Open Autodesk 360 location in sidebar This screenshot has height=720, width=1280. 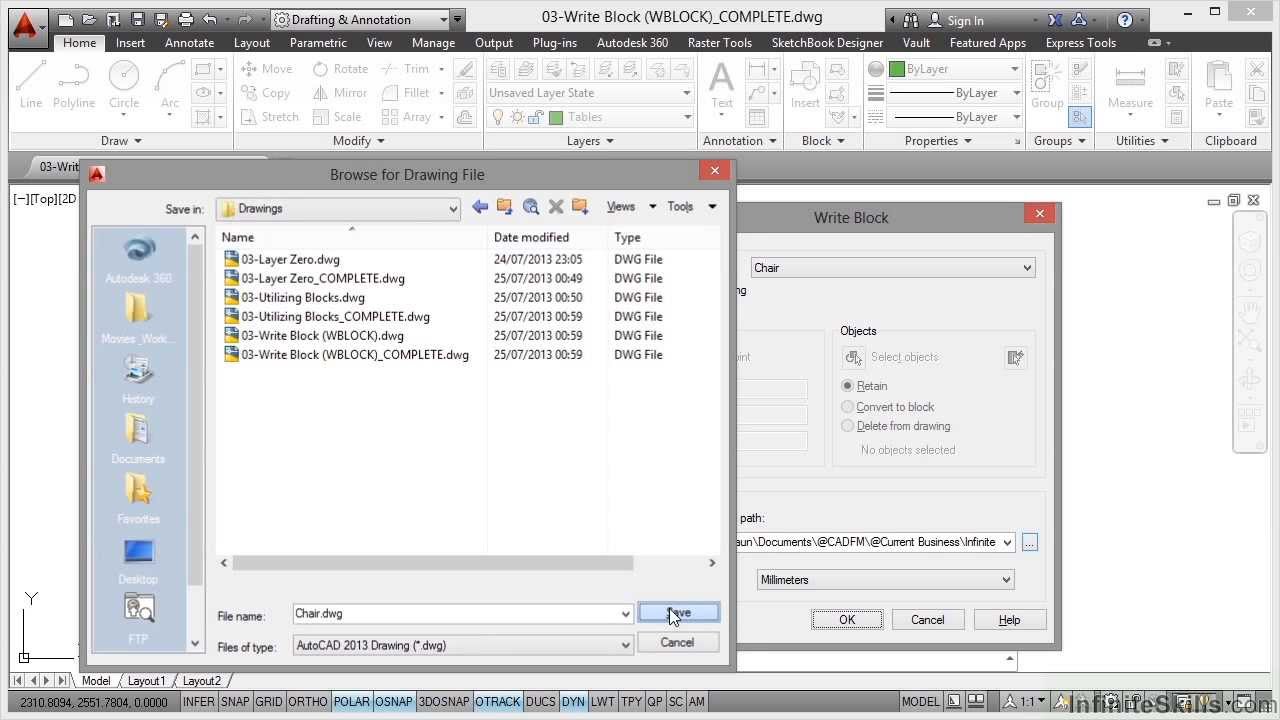coord(138,260)
